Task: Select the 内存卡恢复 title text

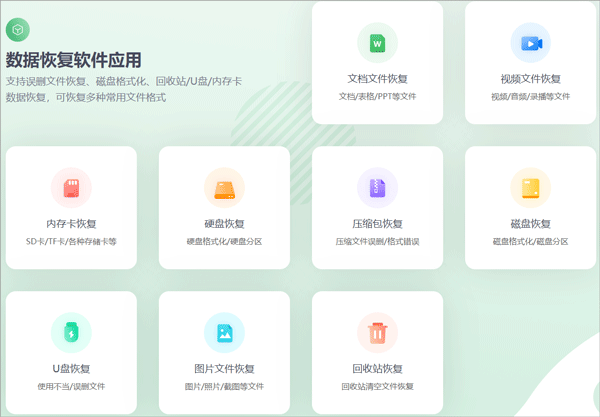Action: pyautogui.click(x=71, y=223)
